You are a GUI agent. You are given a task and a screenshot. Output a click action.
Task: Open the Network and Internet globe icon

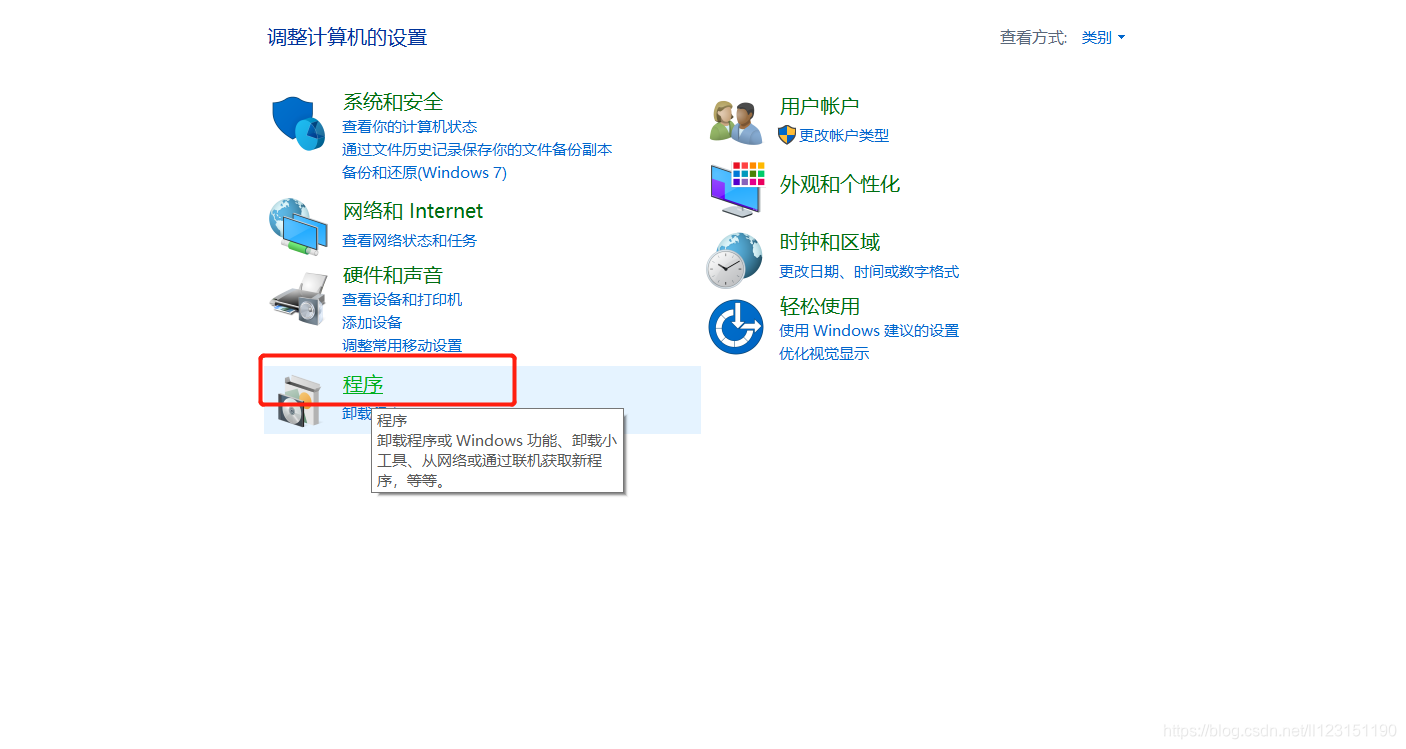[298, 227]
